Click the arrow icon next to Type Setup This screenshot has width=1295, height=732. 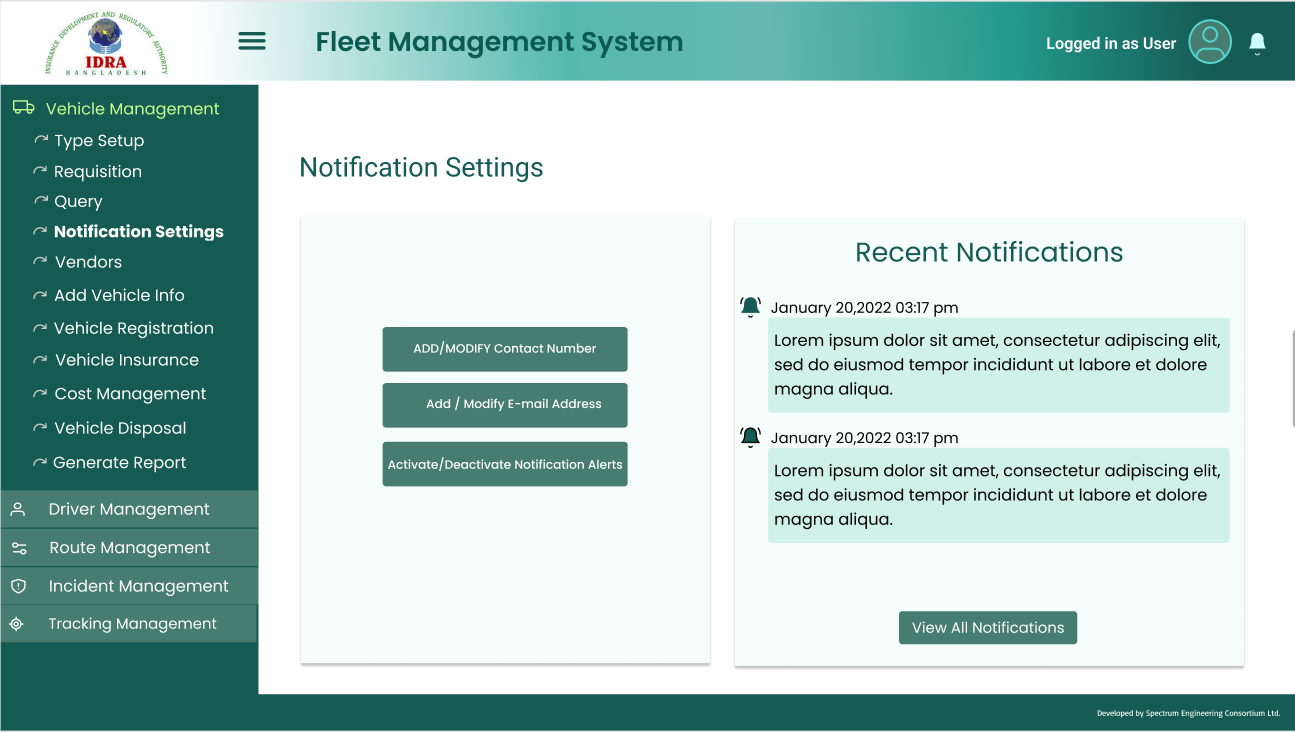point(41,140)
